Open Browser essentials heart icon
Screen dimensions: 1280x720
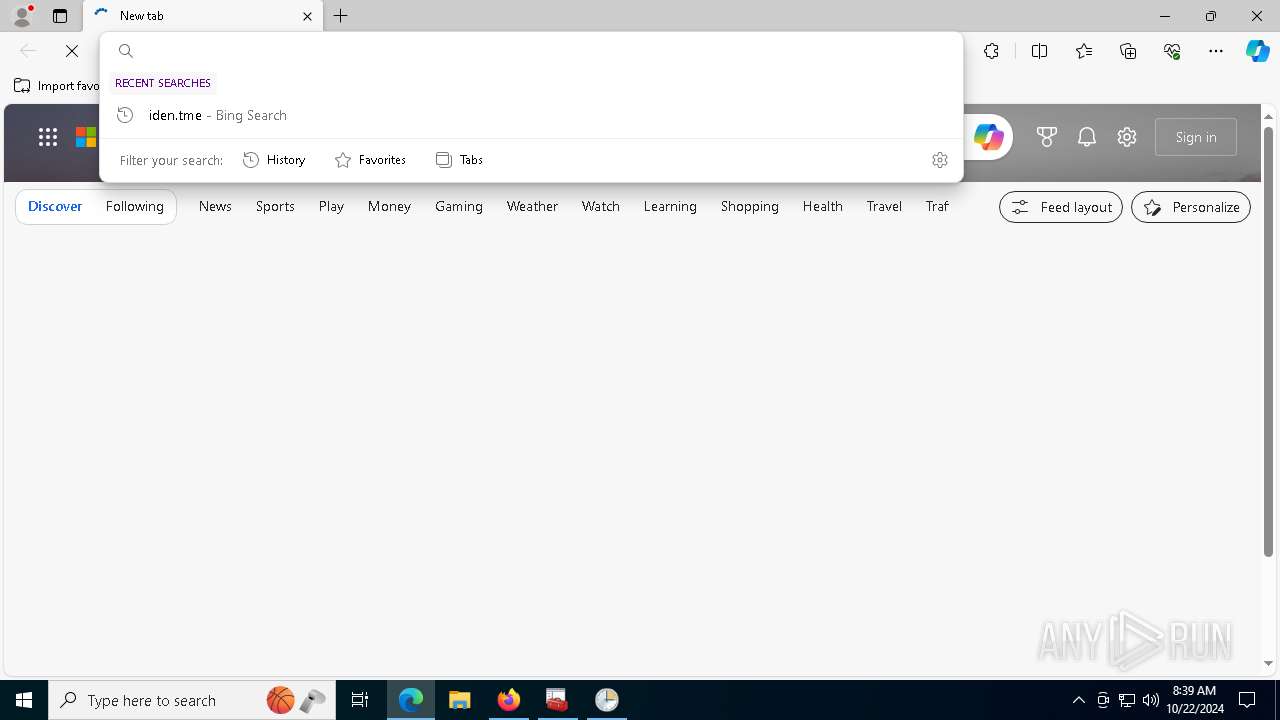click(1172, 51)
